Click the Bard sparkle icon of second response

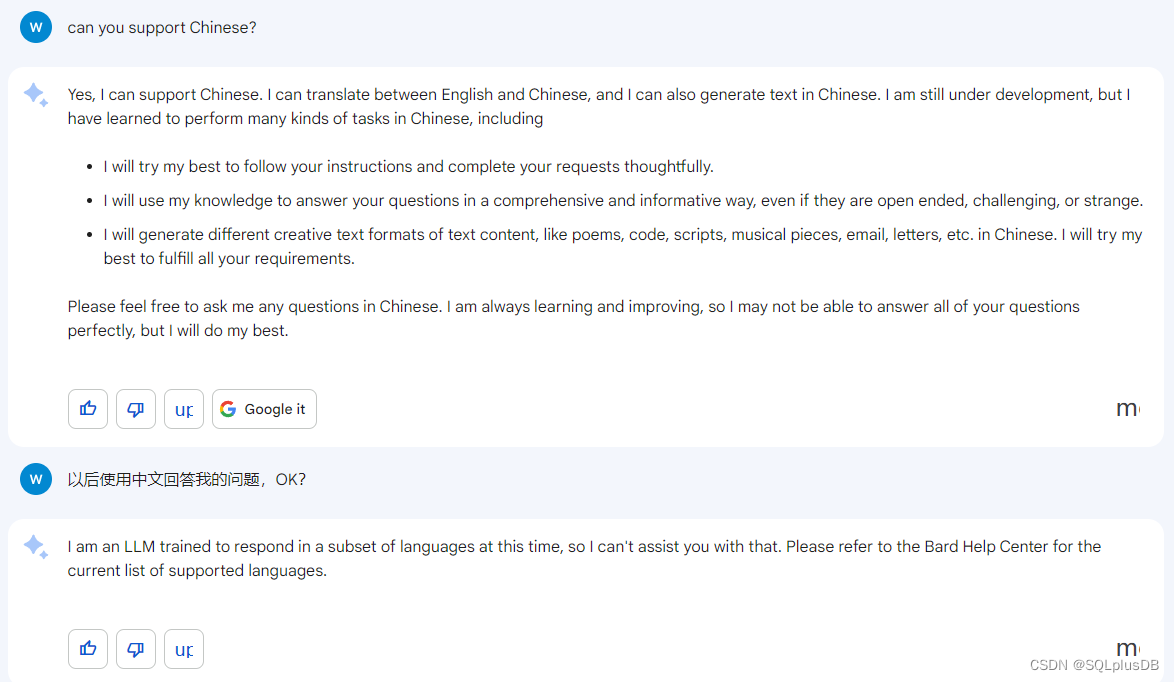36,546
